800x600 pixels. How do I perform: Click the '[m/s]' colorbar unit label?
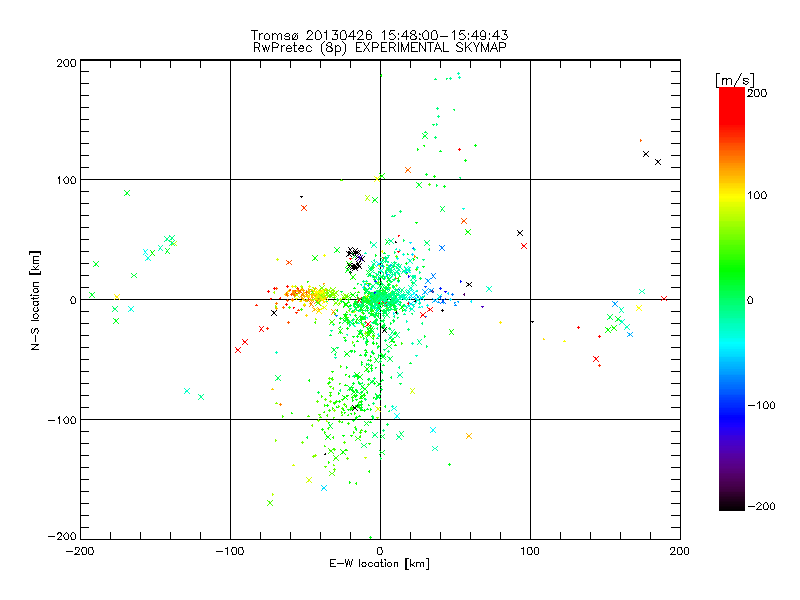pos(735,80)
